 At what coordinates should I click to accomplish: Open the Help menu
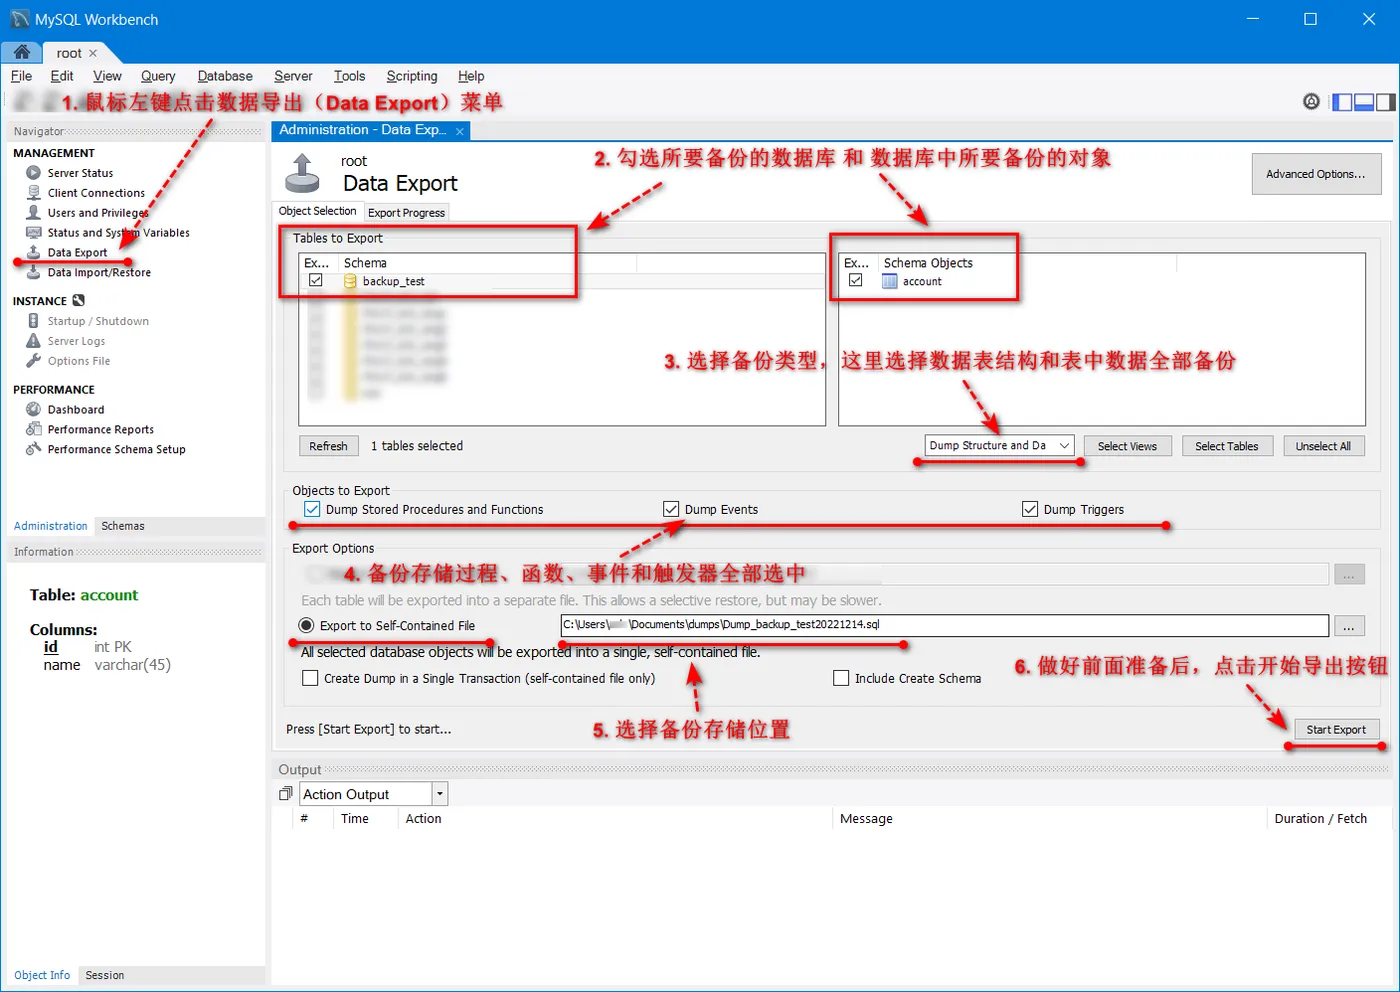click(x=471, y=76)
